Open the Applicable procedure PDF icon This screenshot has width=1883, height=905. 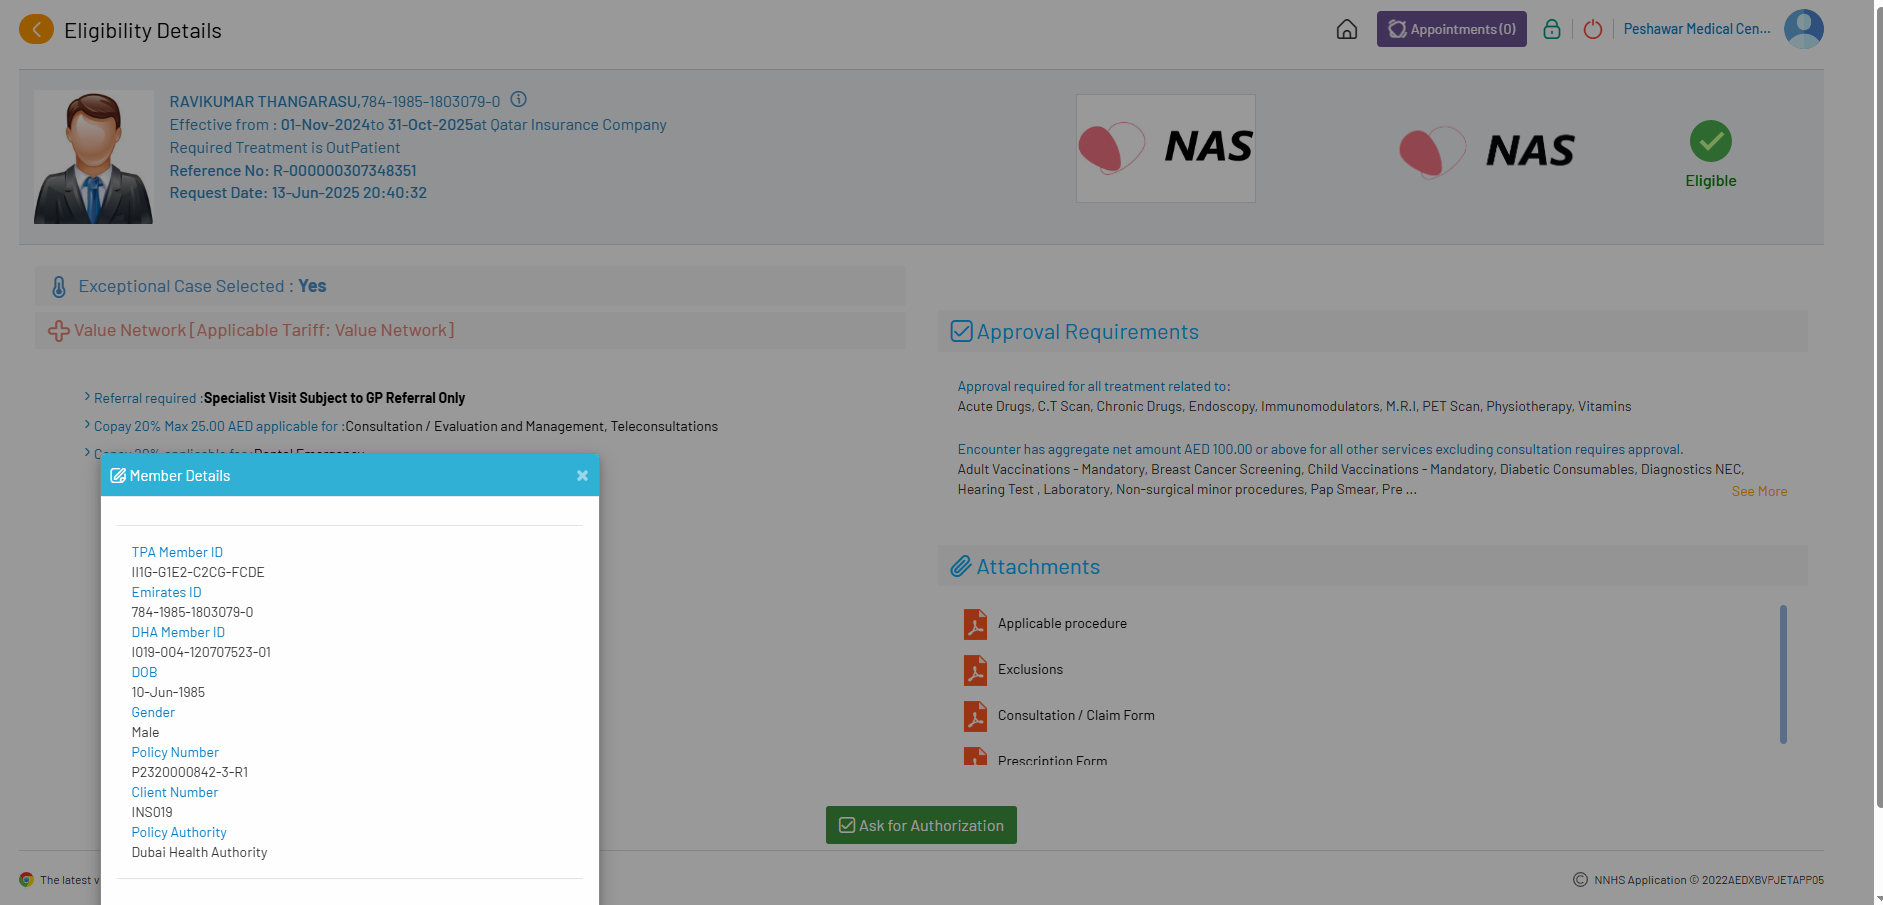click(975, 624)
